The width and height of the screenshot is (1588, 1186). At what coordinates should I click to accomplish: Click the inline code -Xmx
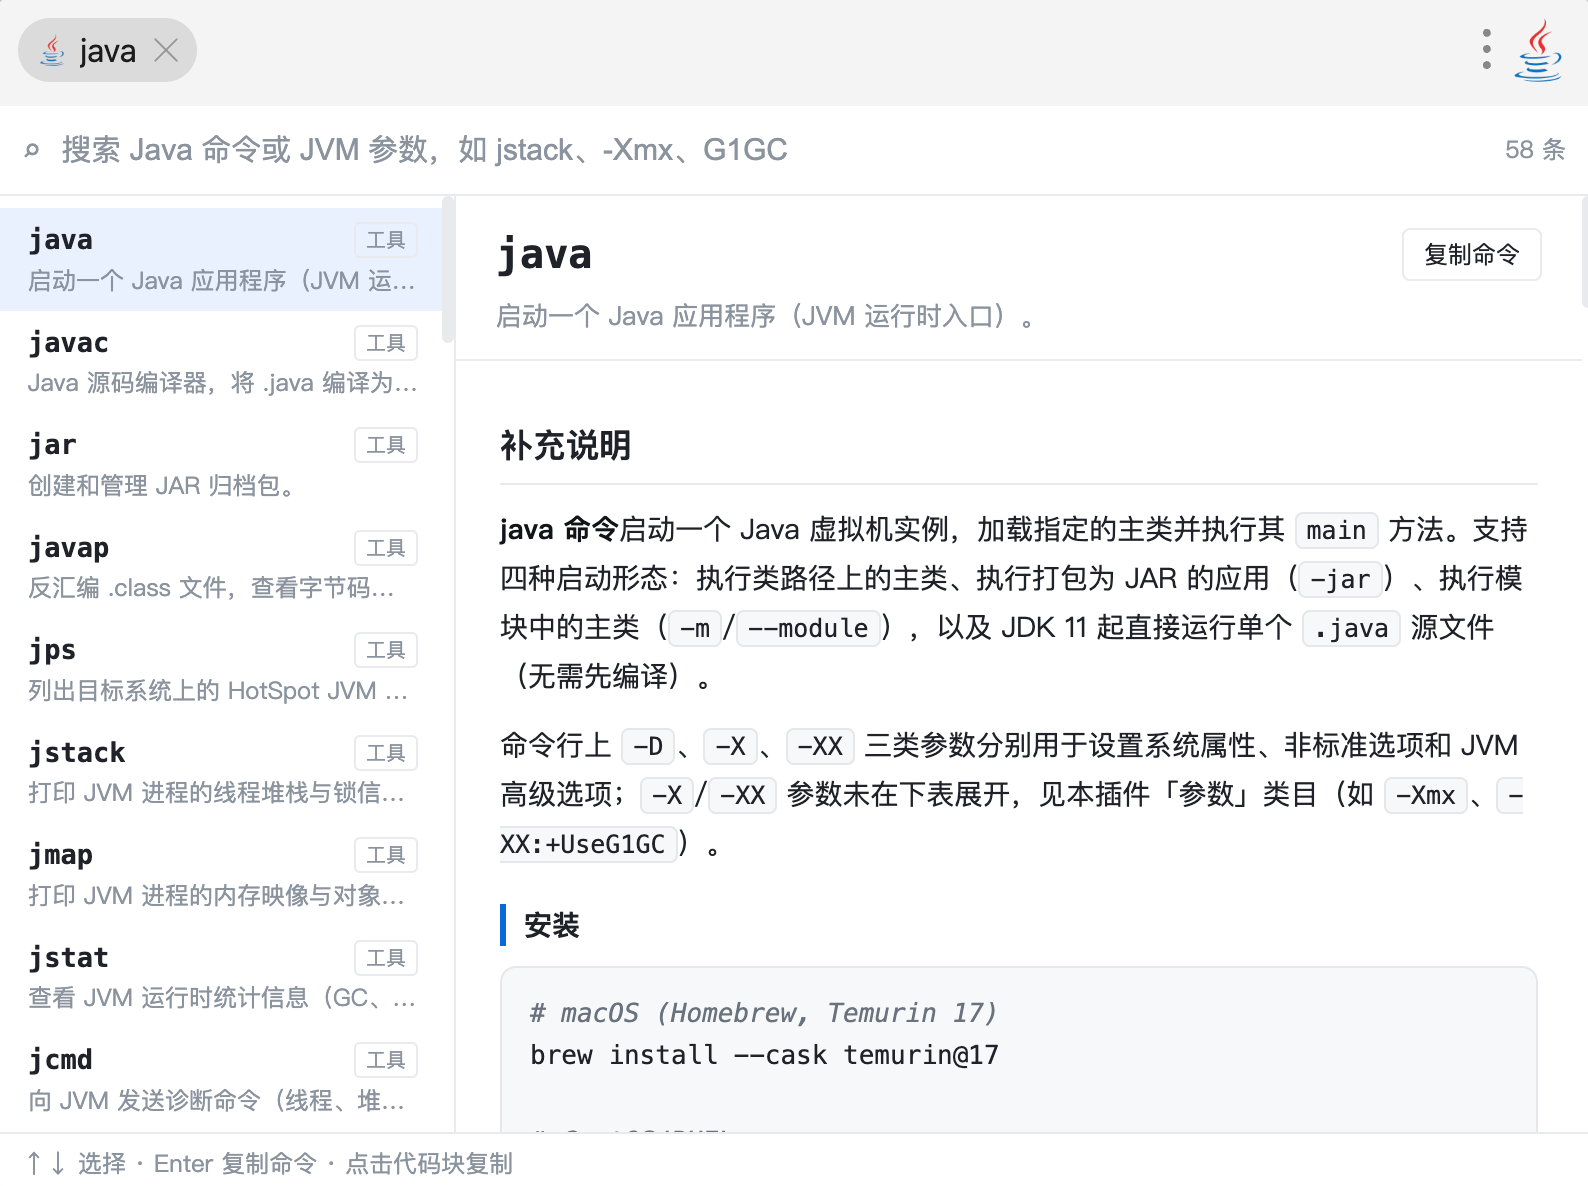[x=1425, y=795]
